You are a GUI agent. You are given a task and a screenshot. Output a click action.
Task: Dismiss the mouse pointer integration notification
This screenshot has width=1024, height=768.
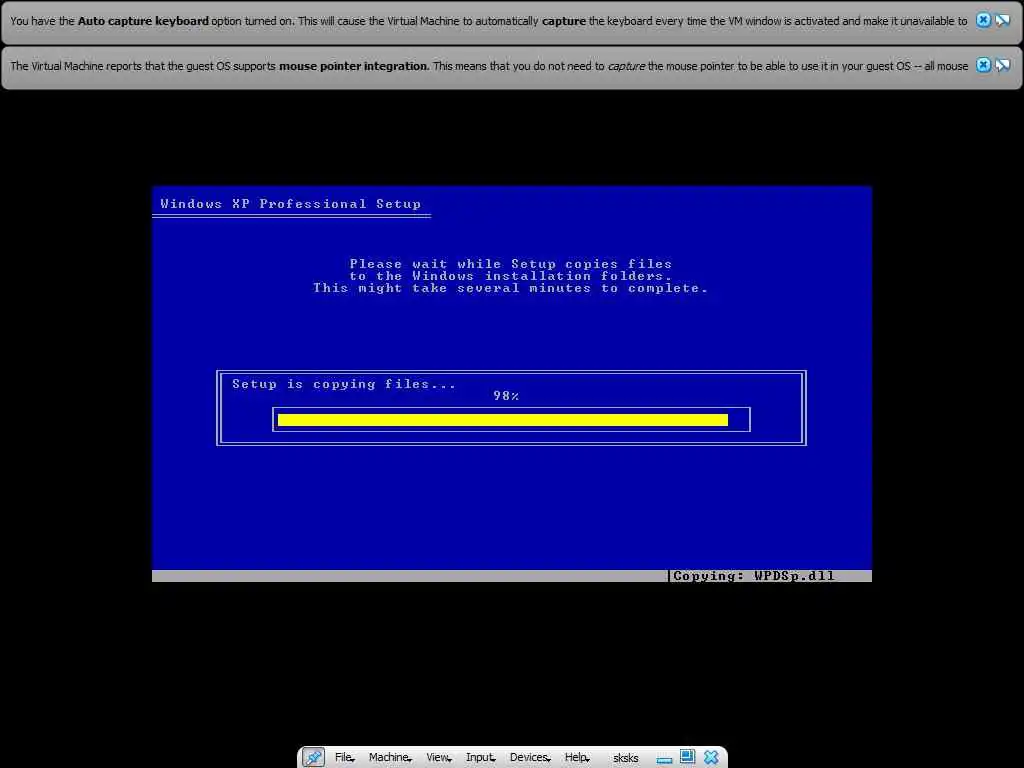[983, 65]
